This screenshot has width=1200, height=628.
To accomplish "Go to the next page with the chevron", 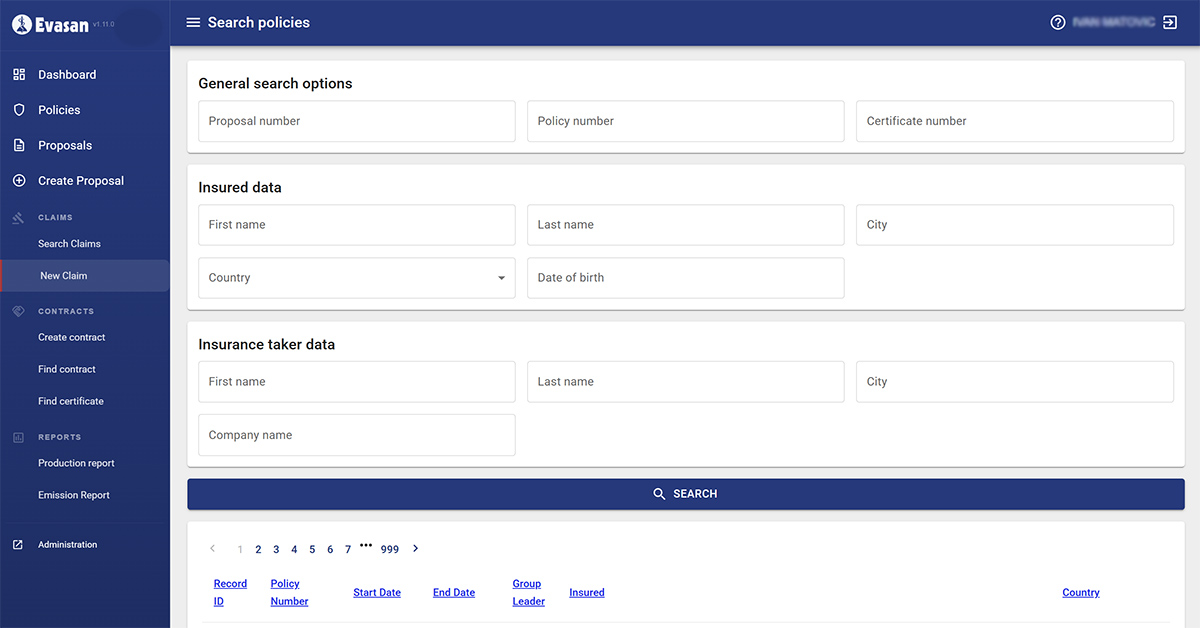I will 415,548.
